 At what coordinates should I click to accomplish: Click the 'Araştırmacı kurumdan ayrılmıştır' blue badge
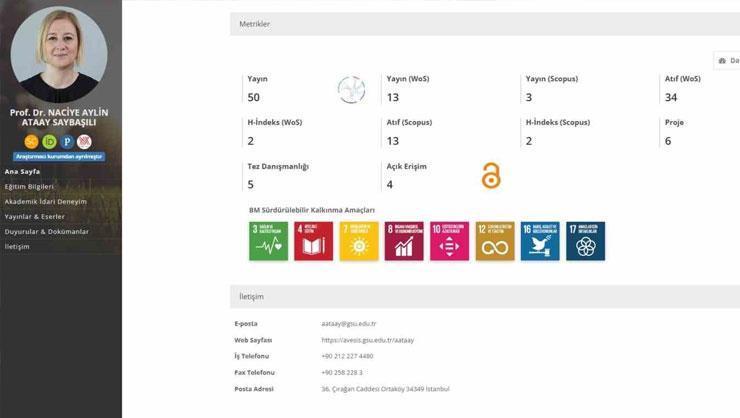(59, 157)
